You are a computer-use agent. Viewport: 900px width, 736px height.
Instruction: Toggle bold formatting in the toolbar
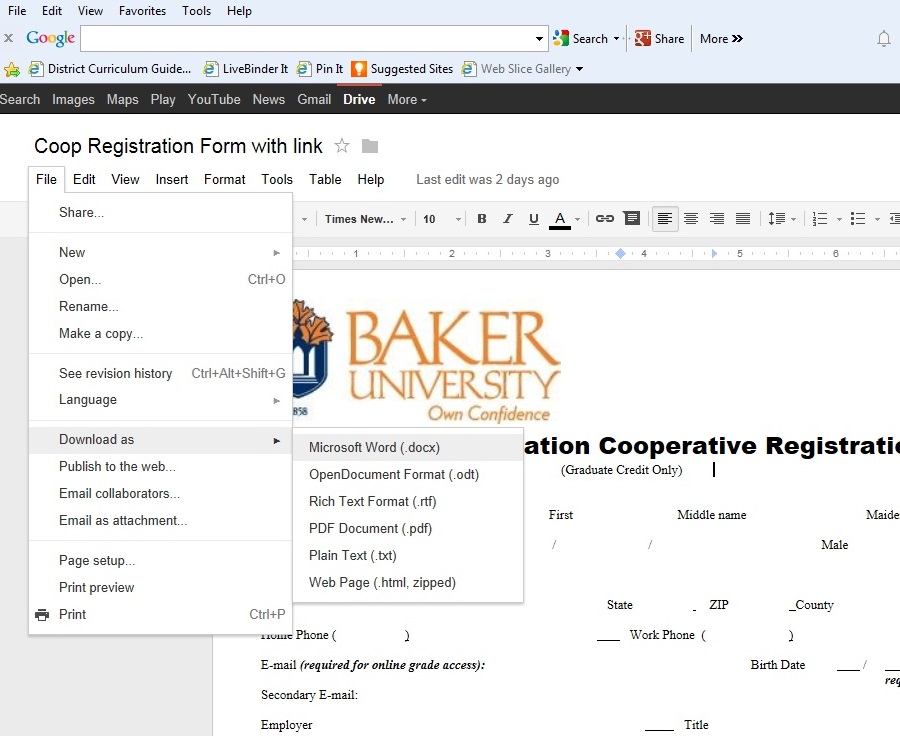click(482, 219)
